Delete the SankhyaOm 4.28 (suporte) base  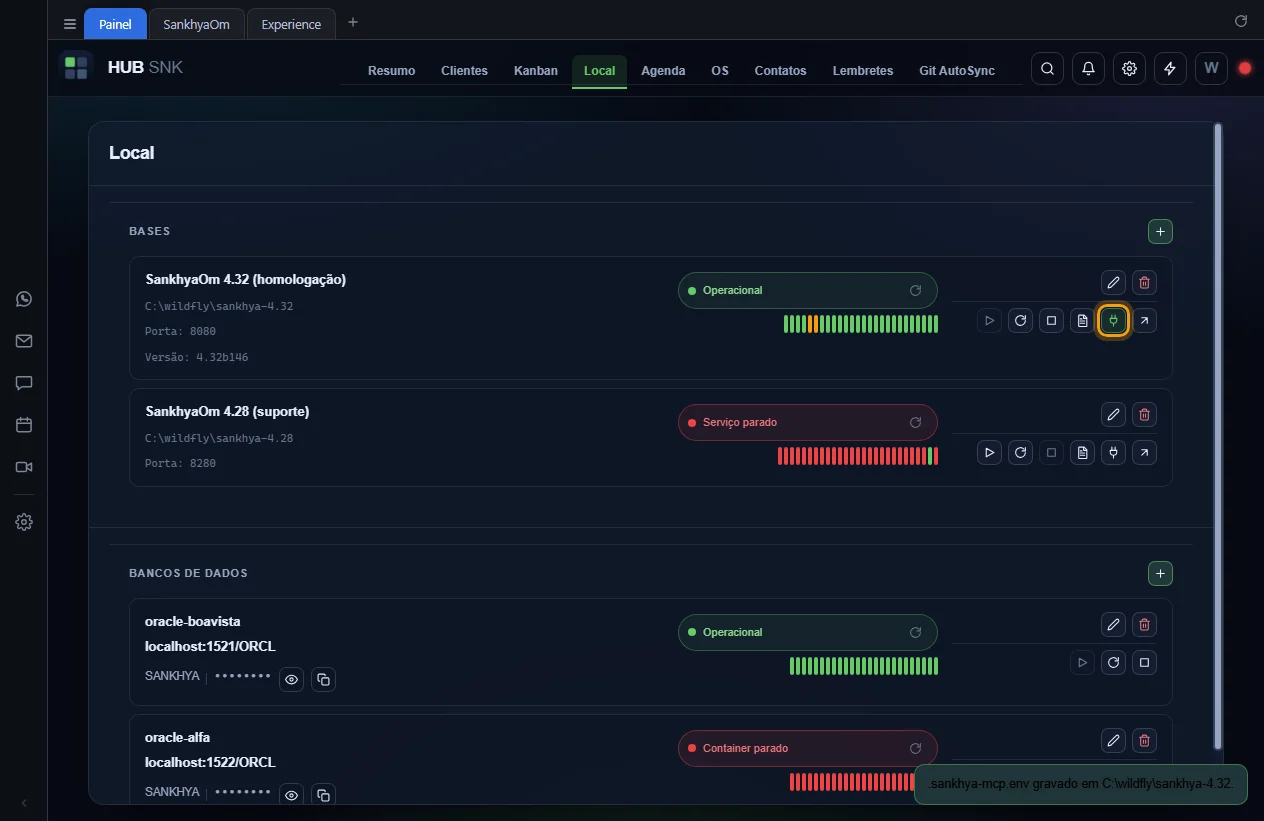(1145, 415)
